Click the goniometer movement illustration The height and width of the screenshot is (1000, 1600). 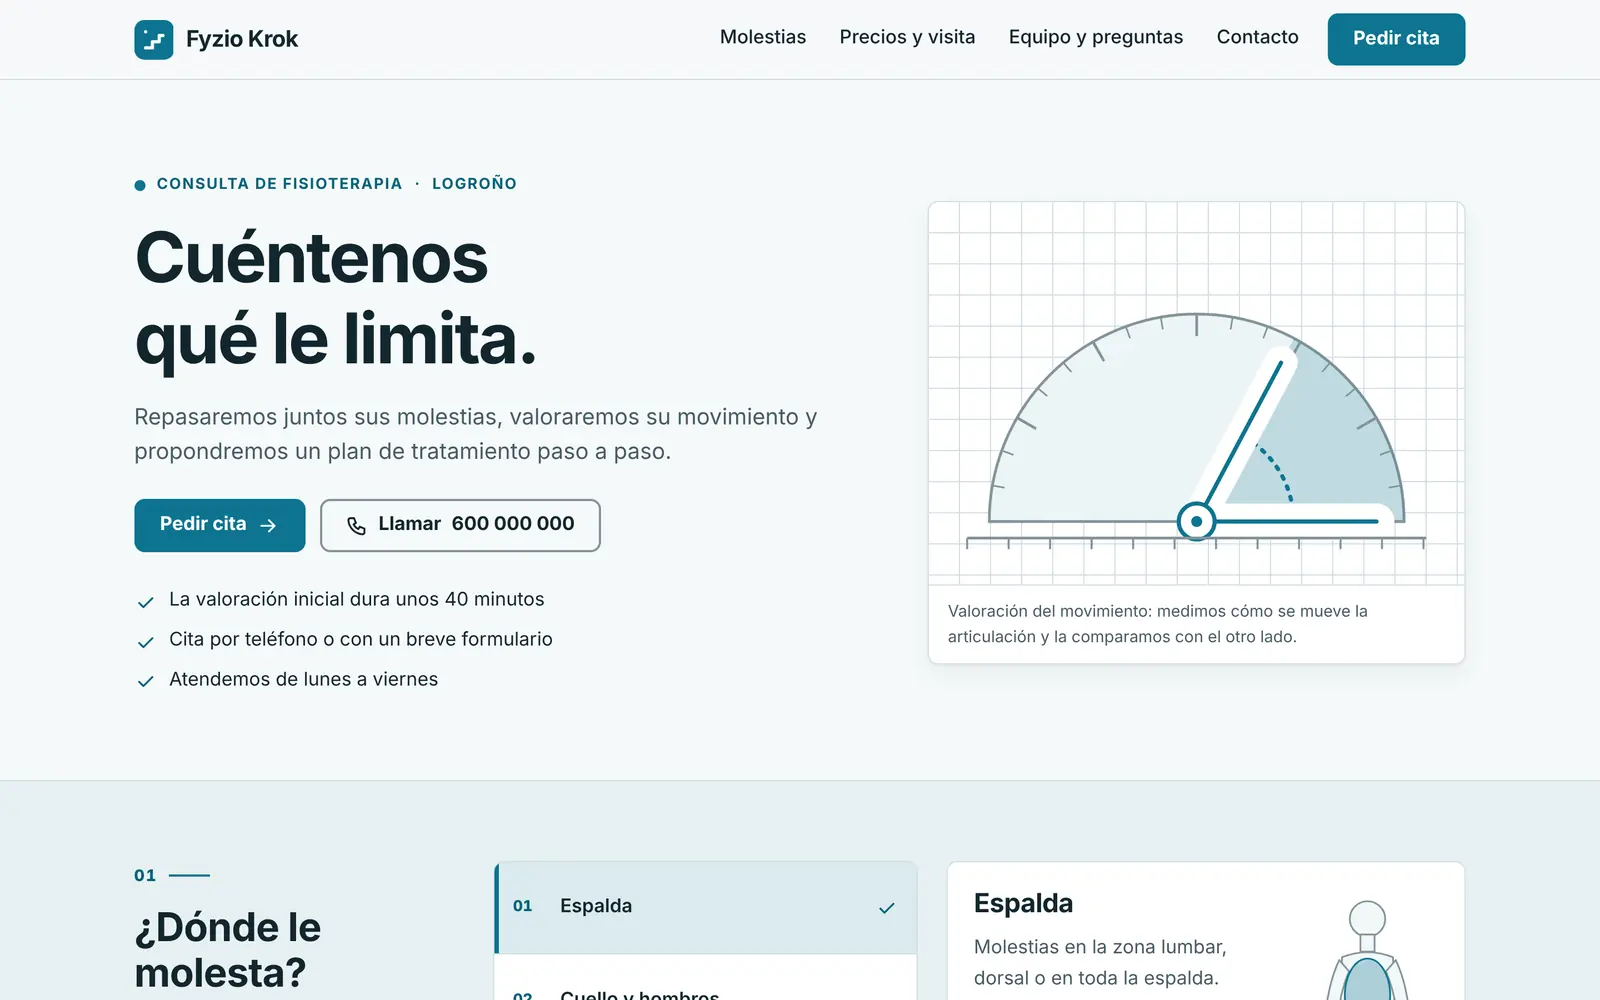[x=1196, y=393]
